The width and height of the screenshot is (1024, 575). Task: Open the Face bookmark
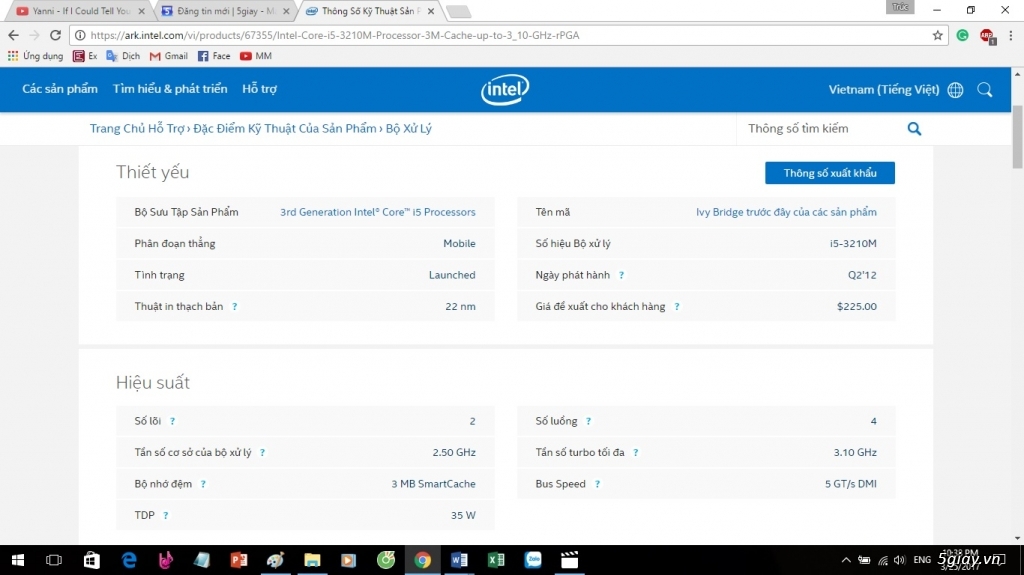tap(214, 56)
